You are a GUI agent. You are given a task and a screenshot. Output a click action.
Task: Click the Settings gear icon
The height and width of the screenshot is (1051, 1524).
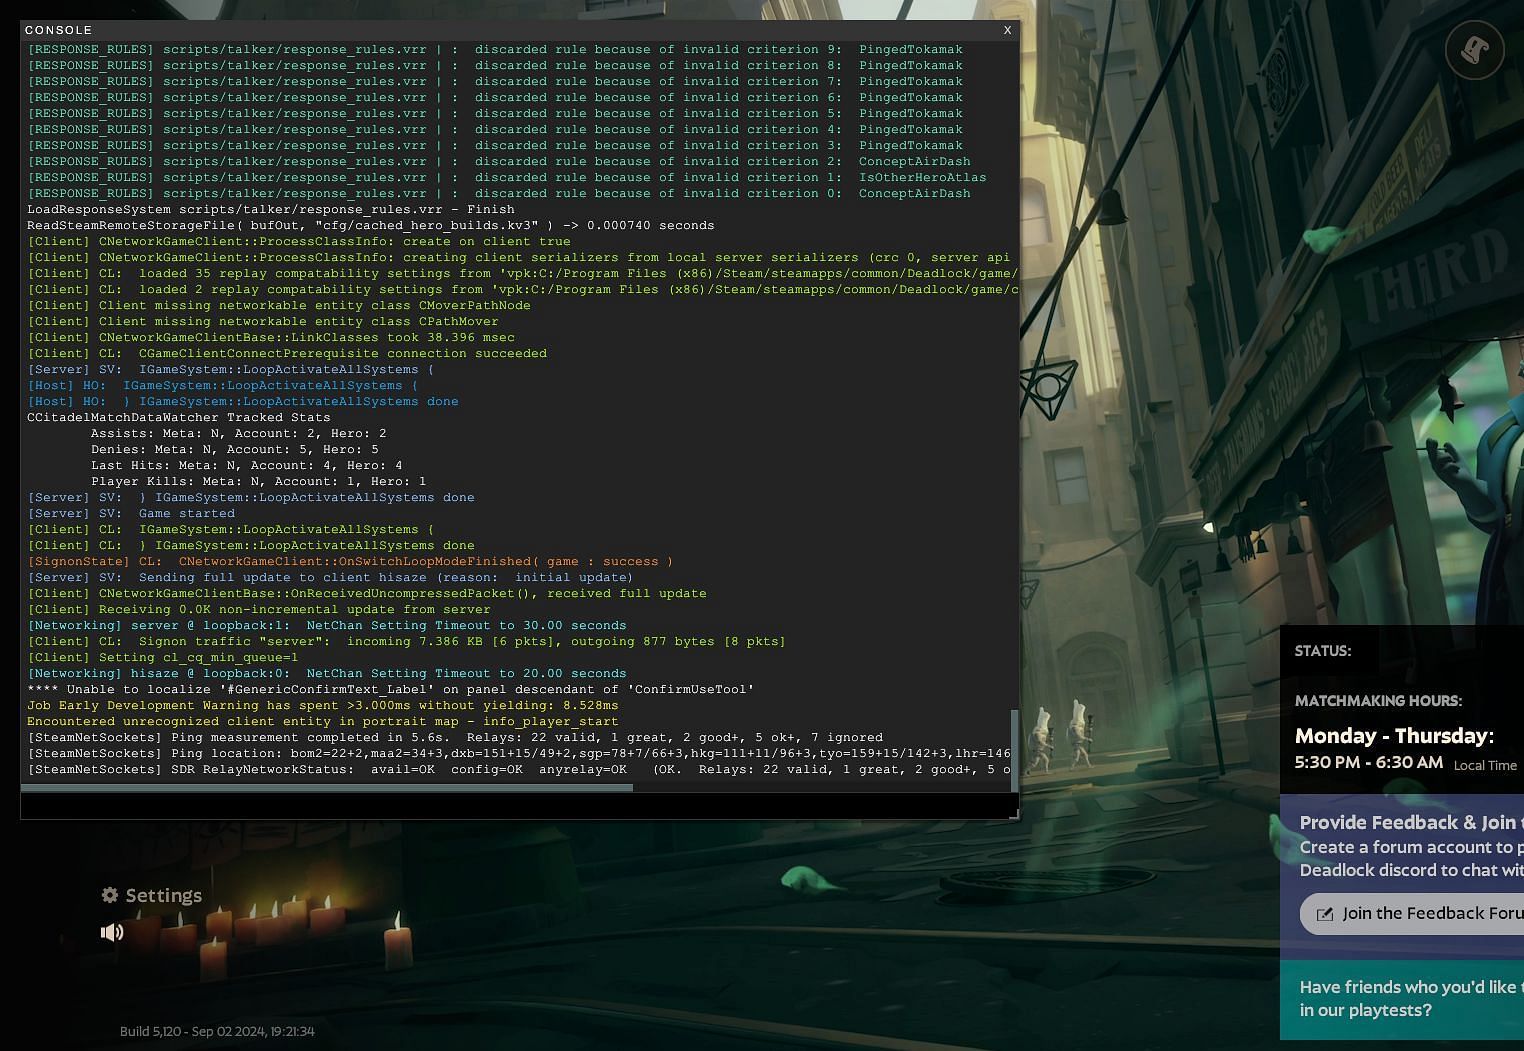[110, 895]
